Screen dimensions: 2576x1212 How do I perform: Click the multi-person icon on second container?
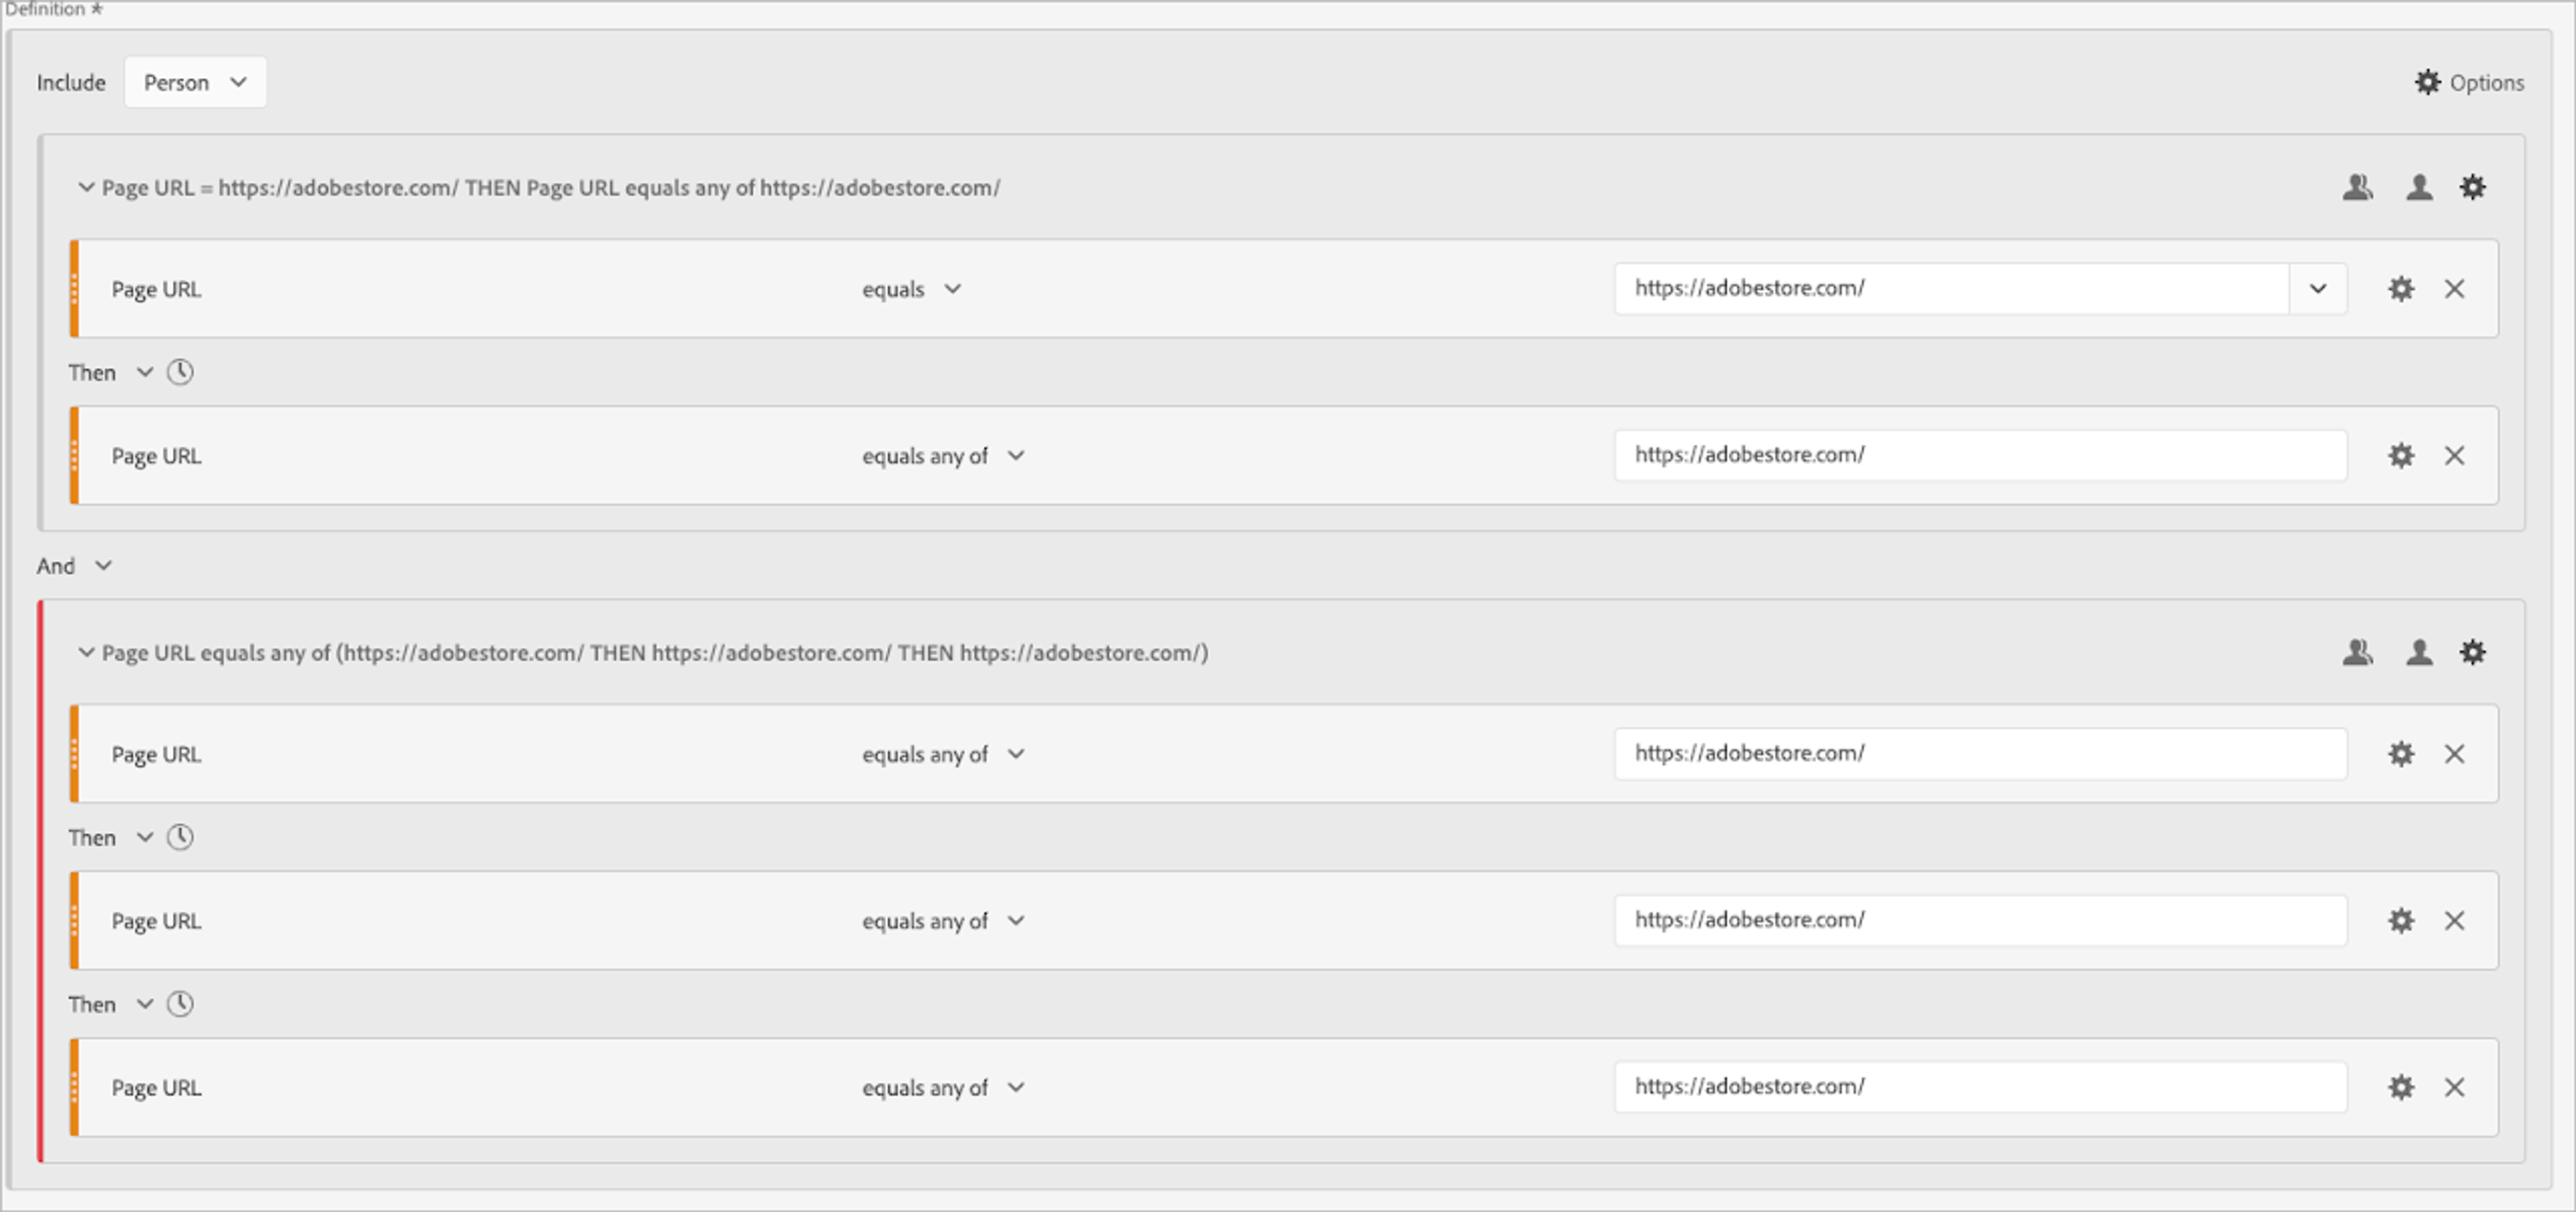click(x=2357, y=652)
